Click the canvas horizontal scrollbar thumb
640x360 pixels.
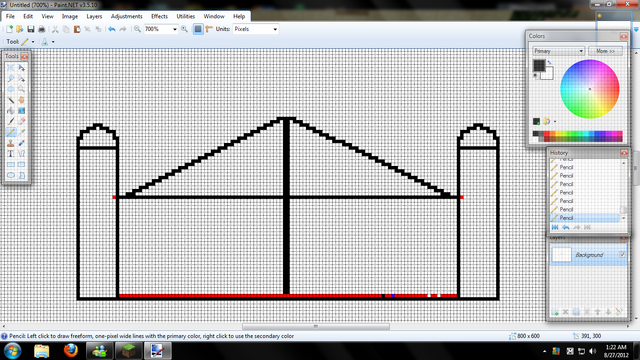316,326
